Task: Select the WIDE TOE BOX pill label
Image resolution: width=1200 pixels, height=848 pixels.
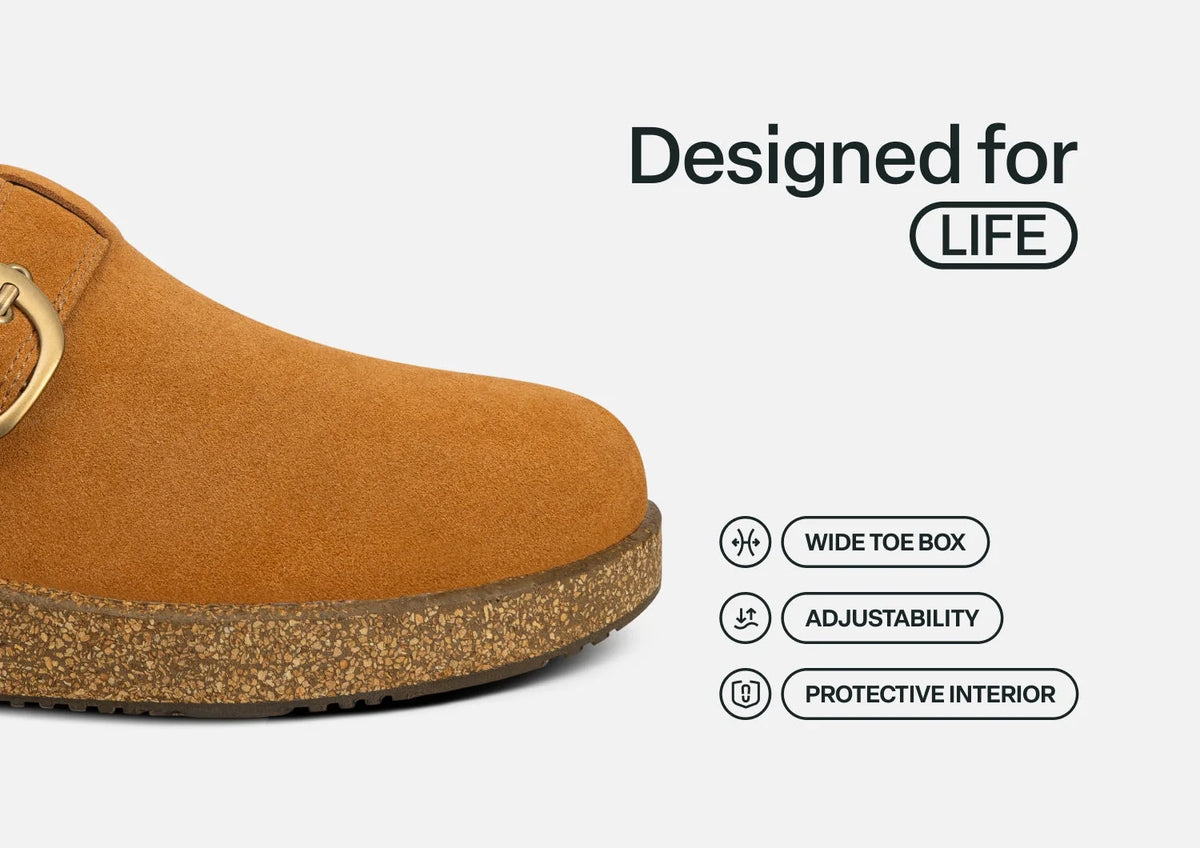Action: [885, 542]
